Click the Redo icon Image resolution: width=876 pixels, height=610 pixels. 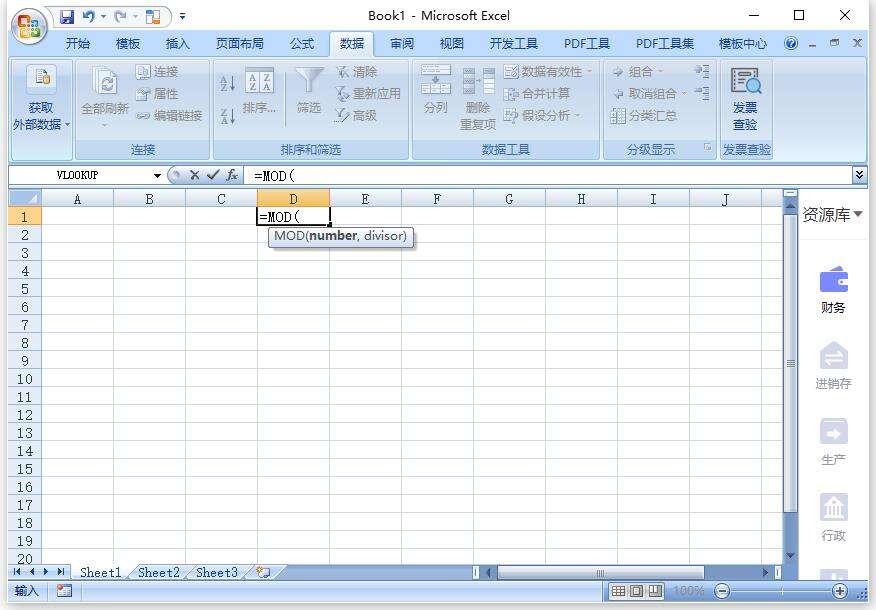120,17
